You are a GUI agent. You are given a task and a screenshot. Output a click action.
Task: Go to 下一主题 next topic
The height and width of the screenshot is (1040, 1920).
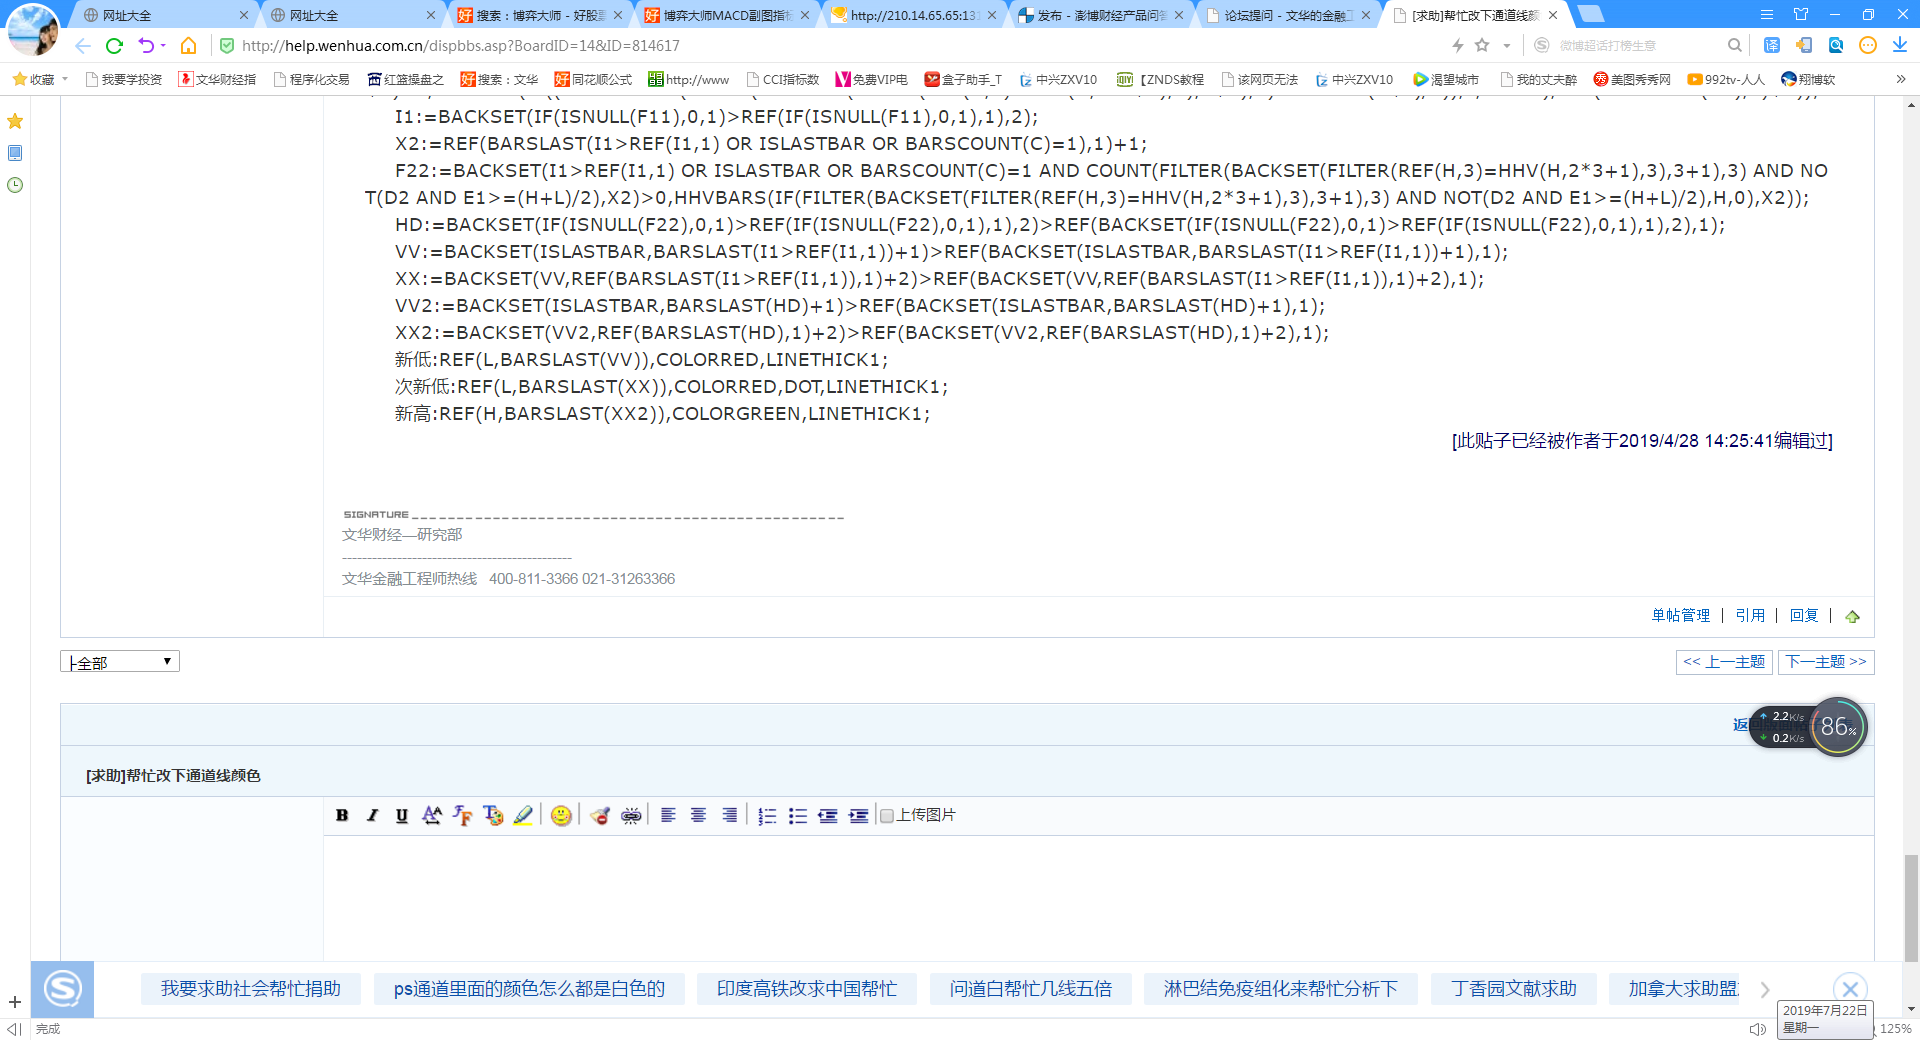[1825, 661]
